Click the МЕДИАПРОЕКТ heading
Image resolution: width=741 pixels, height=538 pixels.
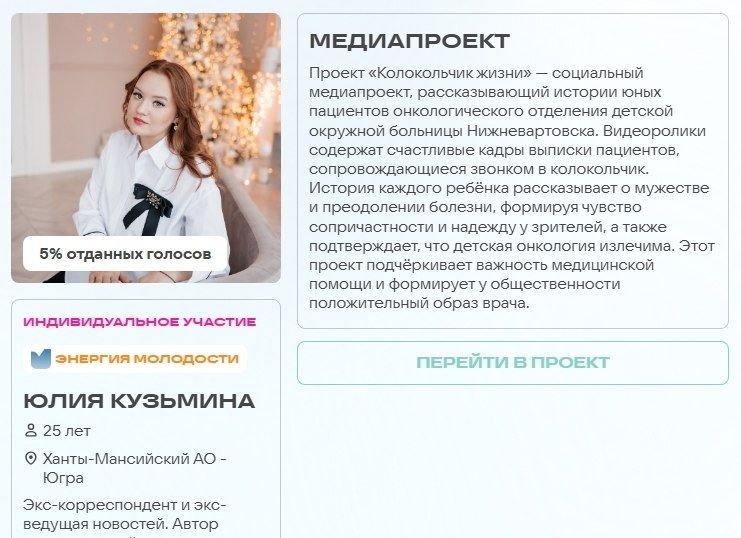409,41
